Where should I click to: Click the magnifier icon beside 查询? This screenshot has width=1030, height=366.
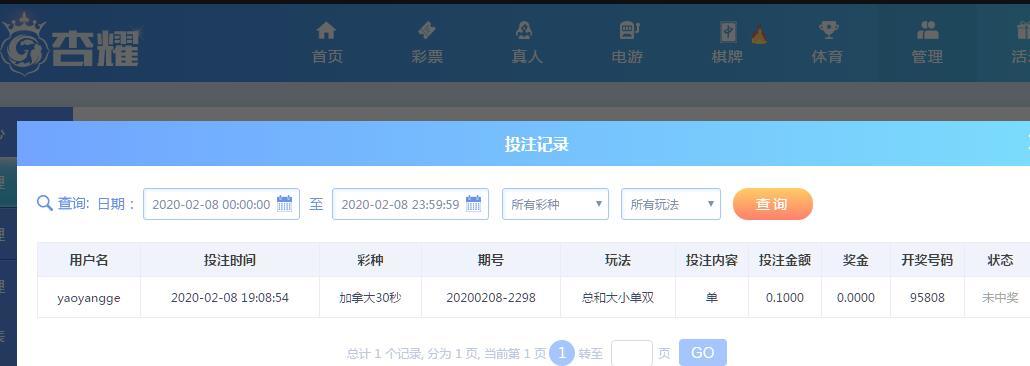click(x=45, y=204)
